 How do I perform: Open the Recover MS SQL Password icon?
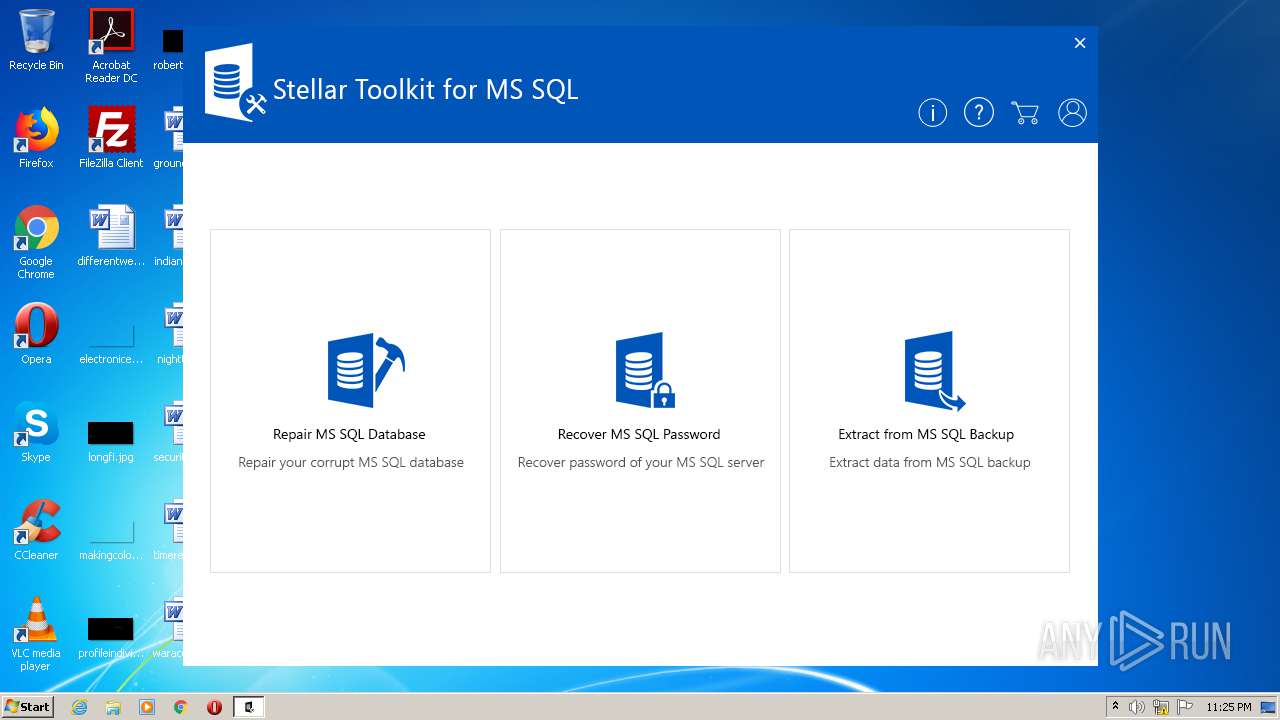645,370
